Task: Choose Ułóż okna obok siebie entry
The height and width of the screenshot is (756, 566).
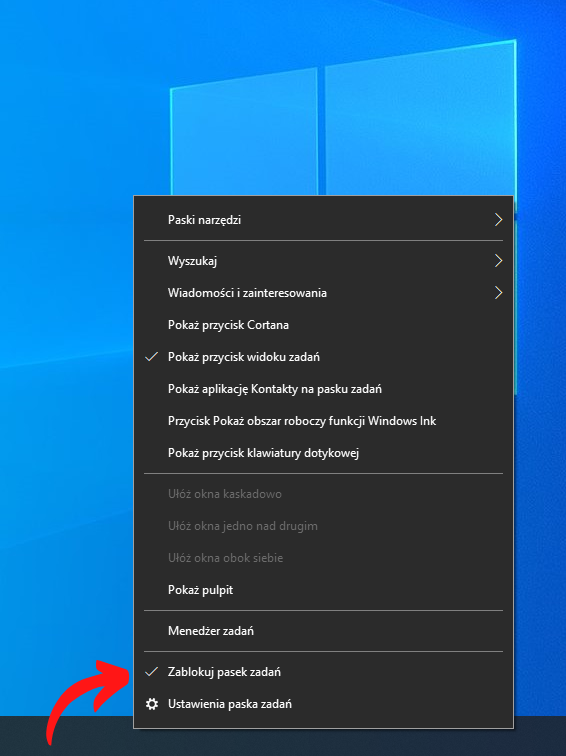Action: (x=323, y=558)
